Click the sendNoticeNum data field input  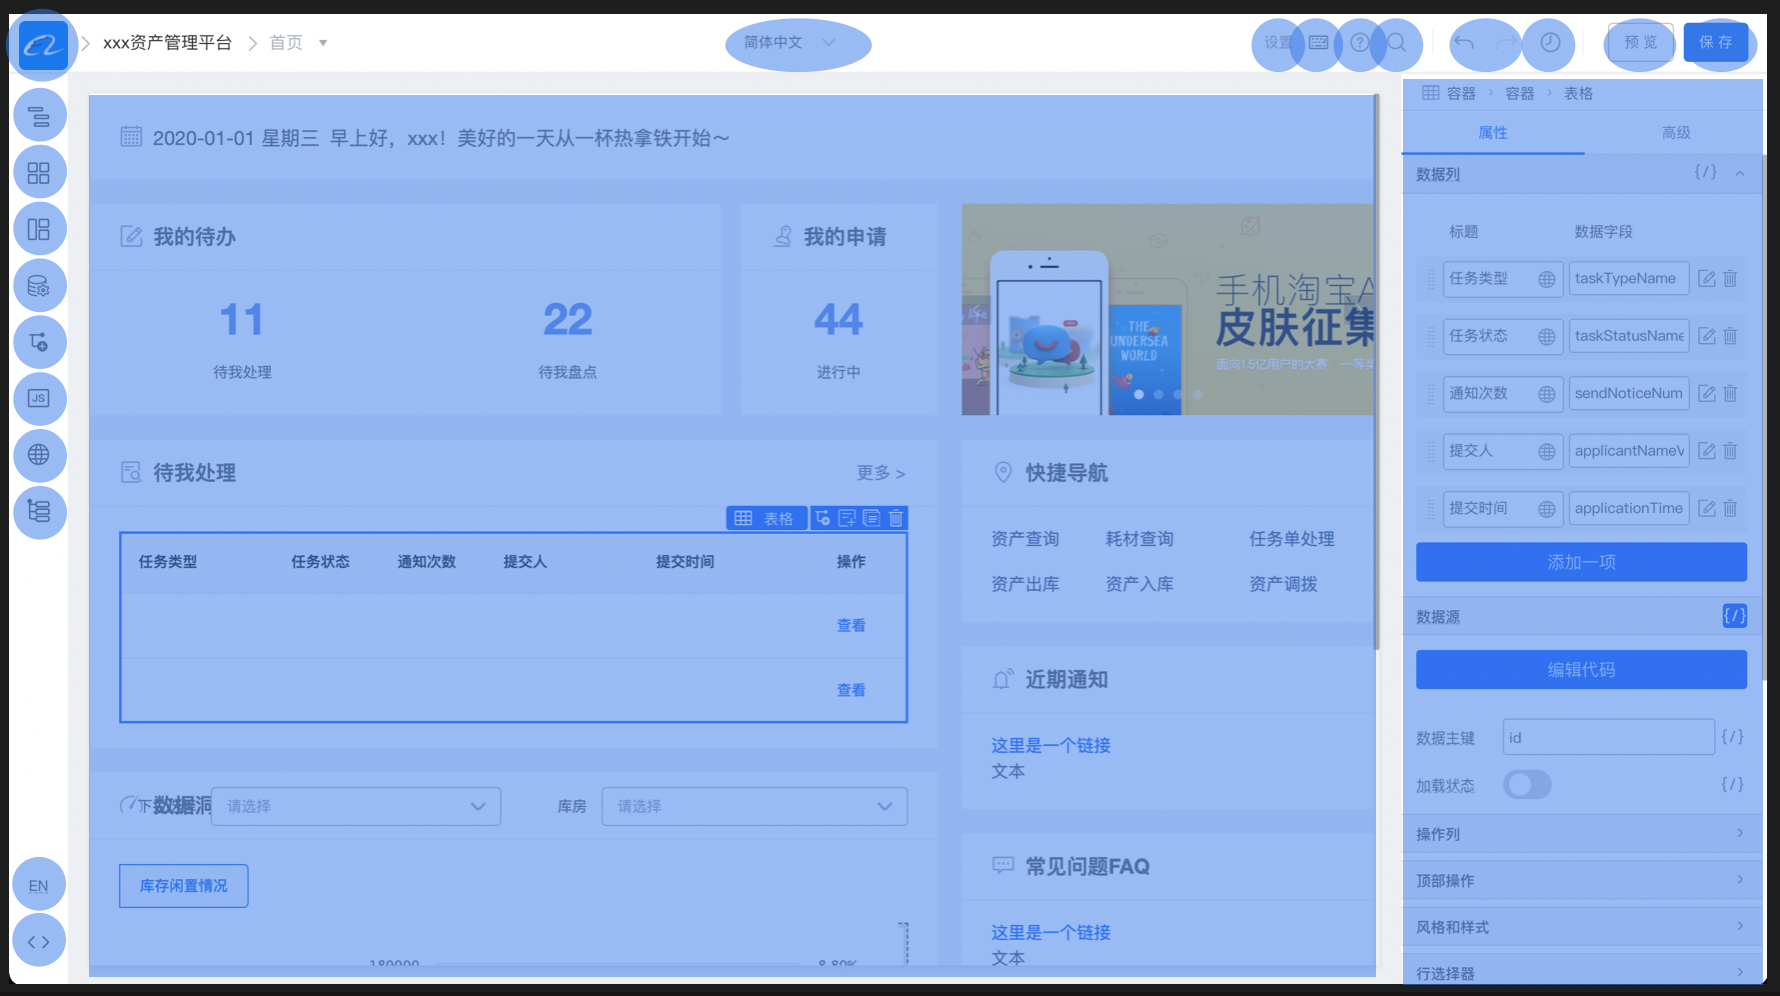click(1629, 394)
